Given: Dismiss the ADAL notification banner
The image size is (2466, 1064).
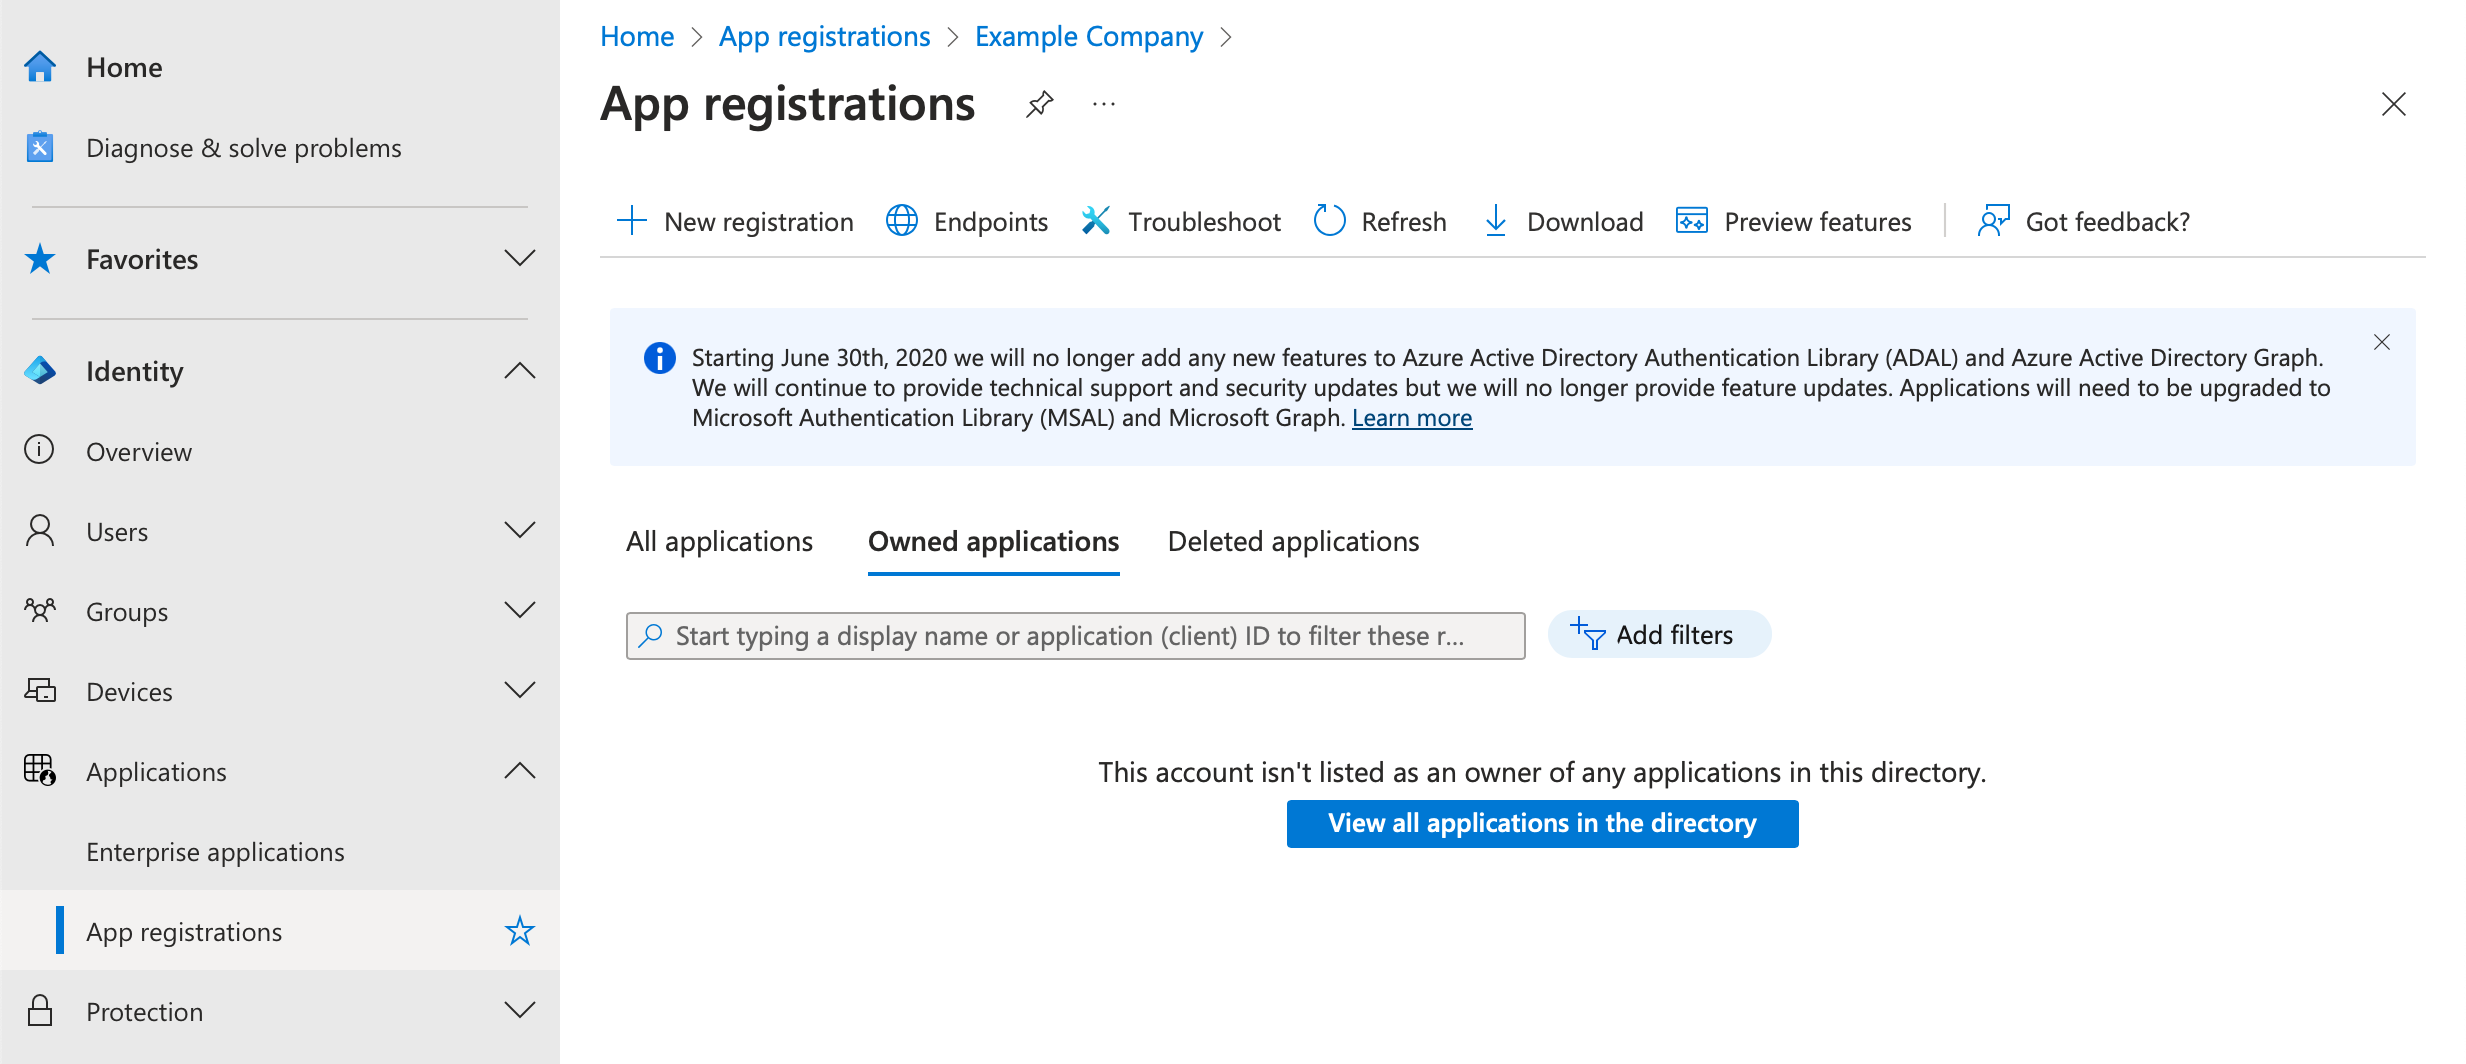Looking at the screenshot, I should (2382, 343).
